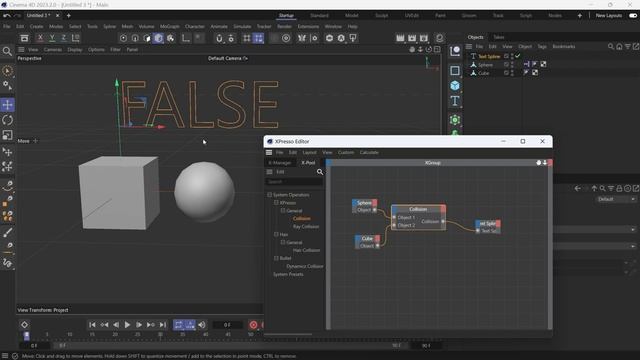Open viewport Cameras menu
640x360 pixels.
(53, 49)
